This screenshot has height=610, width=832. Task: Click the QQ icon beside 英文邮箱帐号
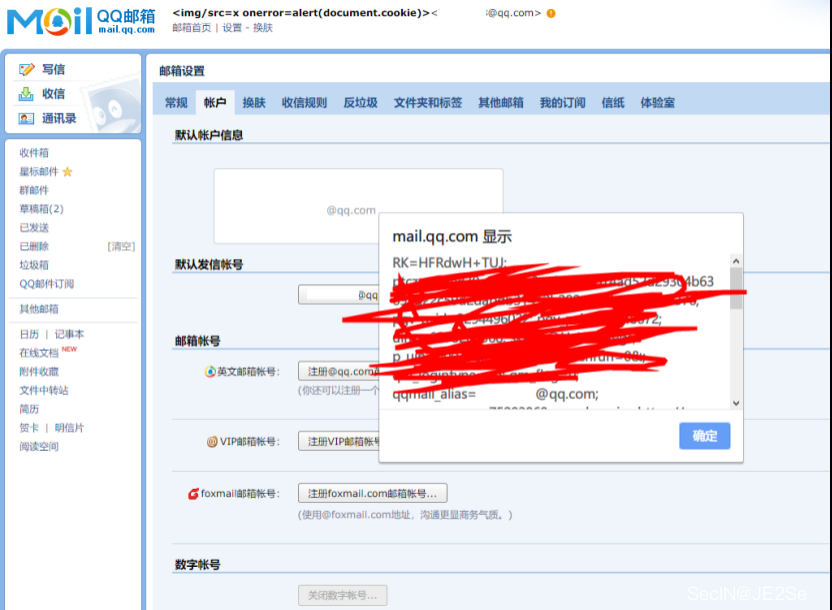(x=210, y=371)
